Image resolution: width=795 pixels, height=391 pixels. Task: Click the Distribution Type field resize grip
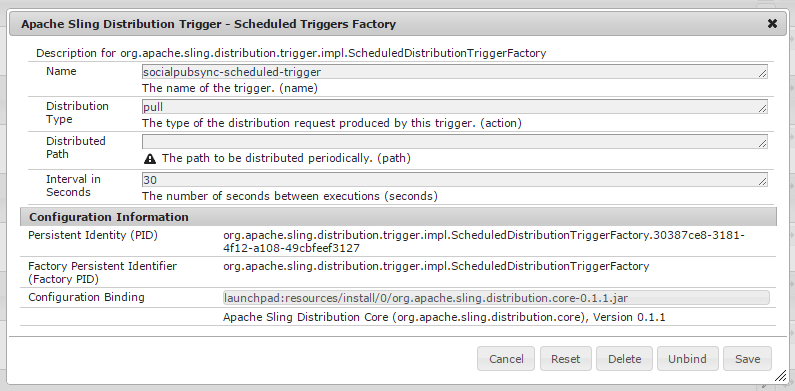point(763,109)
